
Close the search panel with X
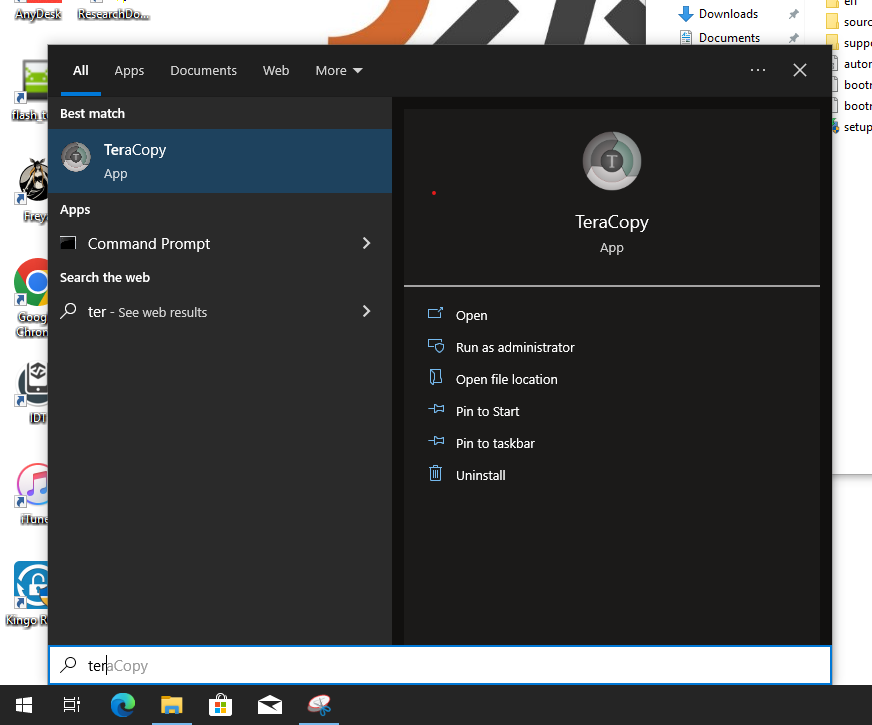coord(800,70)
